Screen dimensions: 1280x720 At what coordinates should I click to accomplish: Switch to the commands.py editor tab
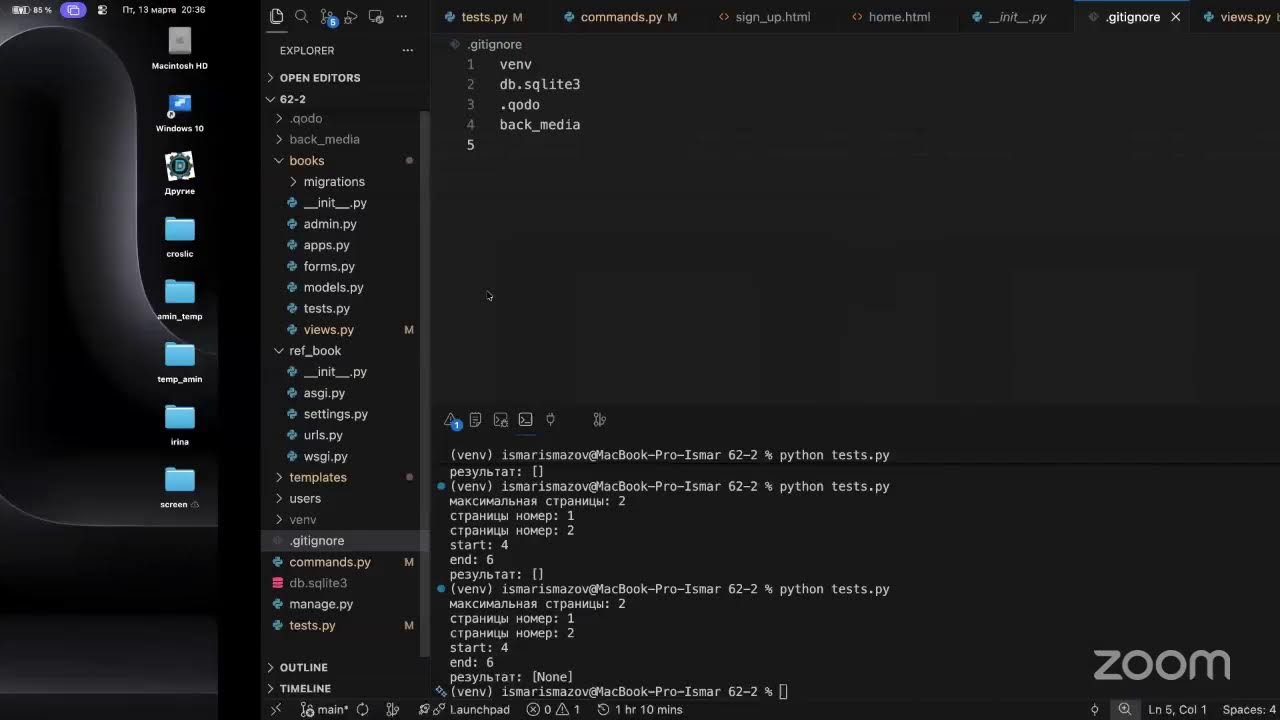pyautogui.click(x=620, y=17)
